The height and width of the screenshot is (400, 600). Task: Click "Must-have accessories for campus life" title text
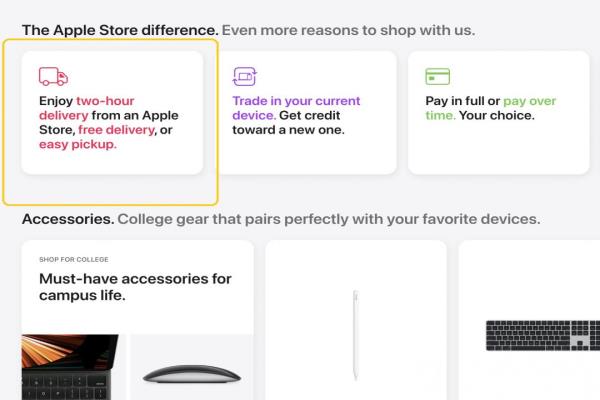click(135, 287)
